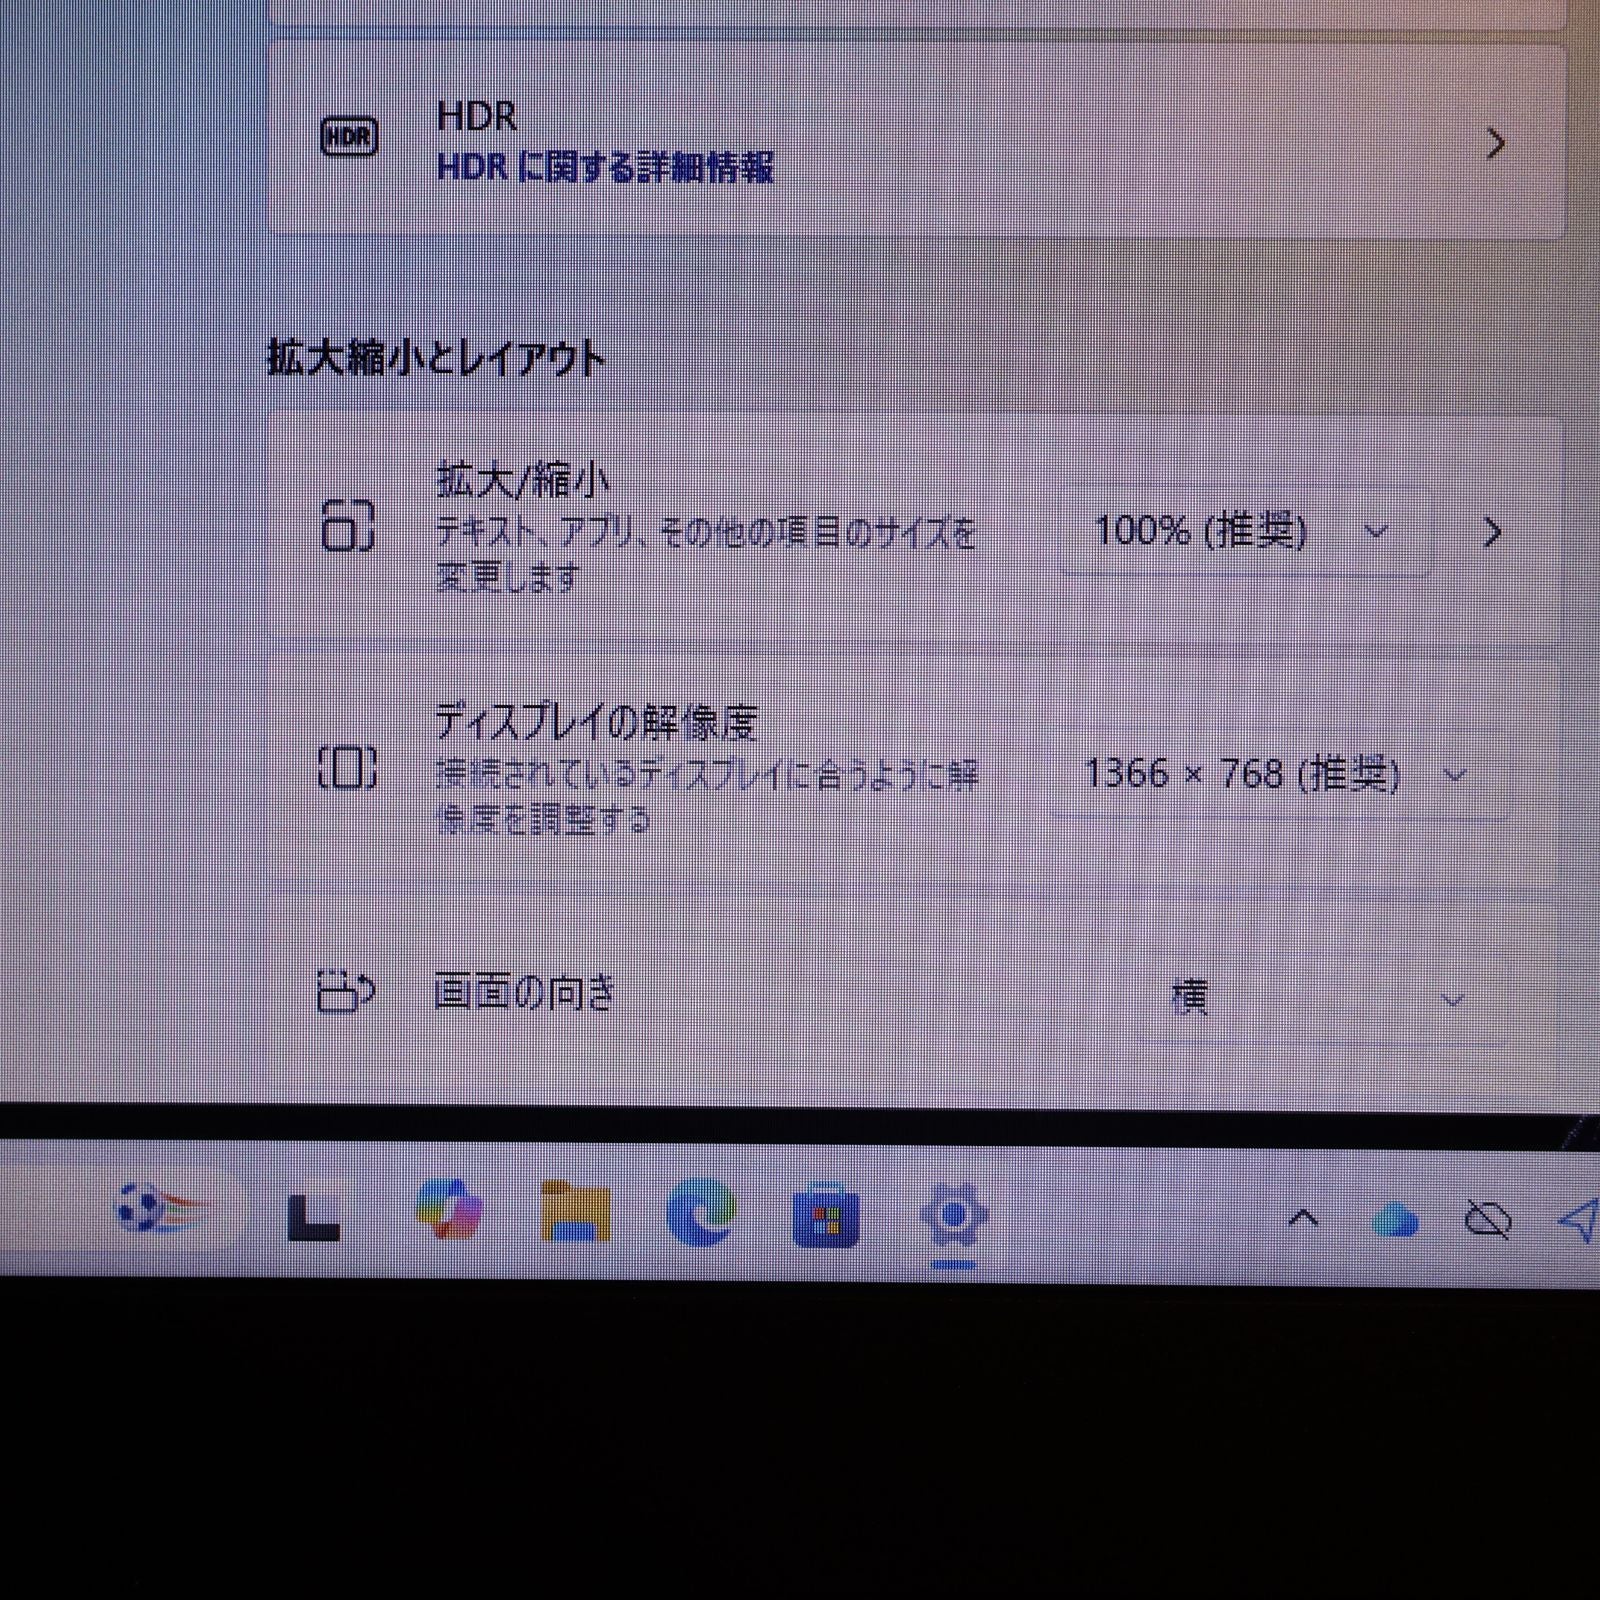Click the Settings gear taskbar icon

pyautogui.click(x=954, y=1216)
